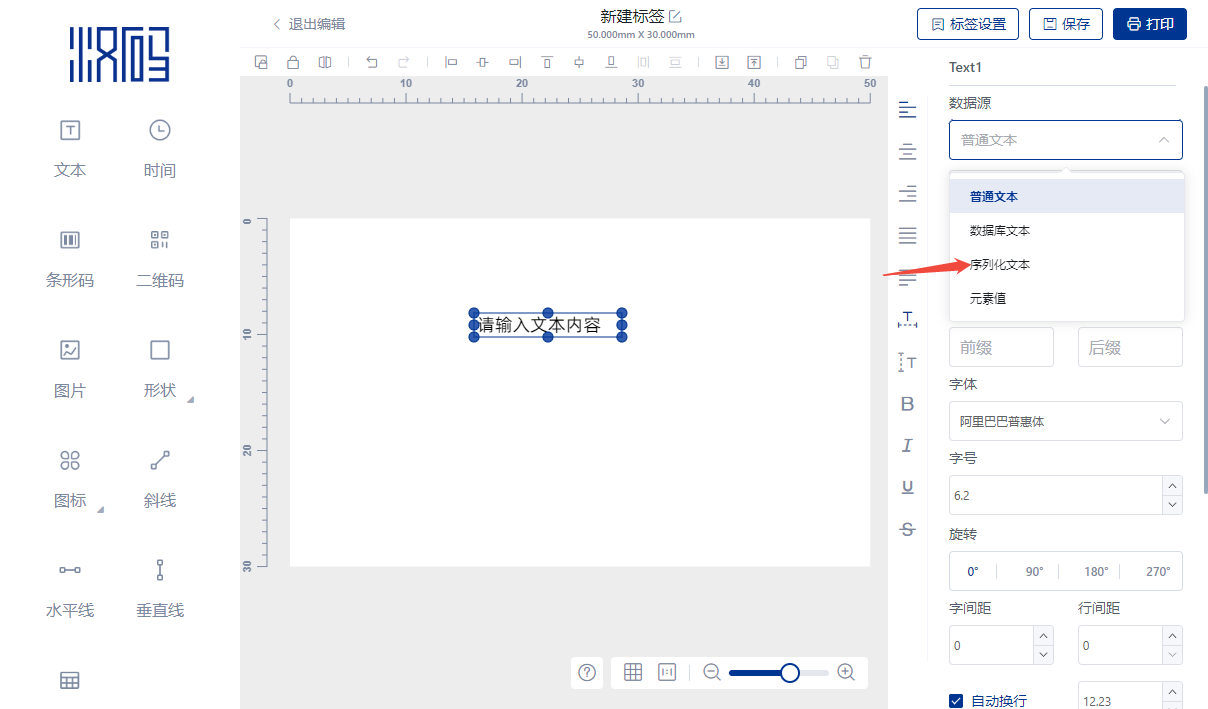Select the 斜线 diagonal line tool
Viewport: 1208px width, 709px height.
tap(160, 477)
